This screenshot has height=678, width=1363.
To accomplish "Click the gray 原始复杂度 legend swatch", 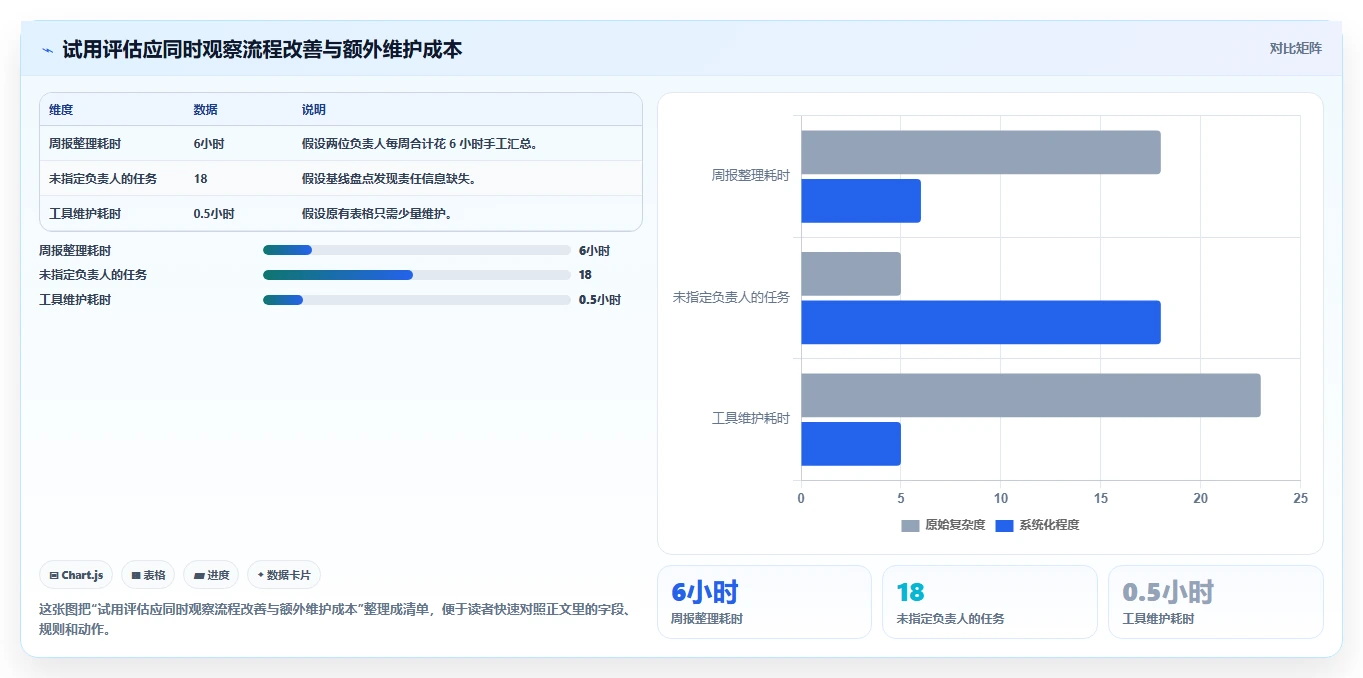I will point(910,525).
